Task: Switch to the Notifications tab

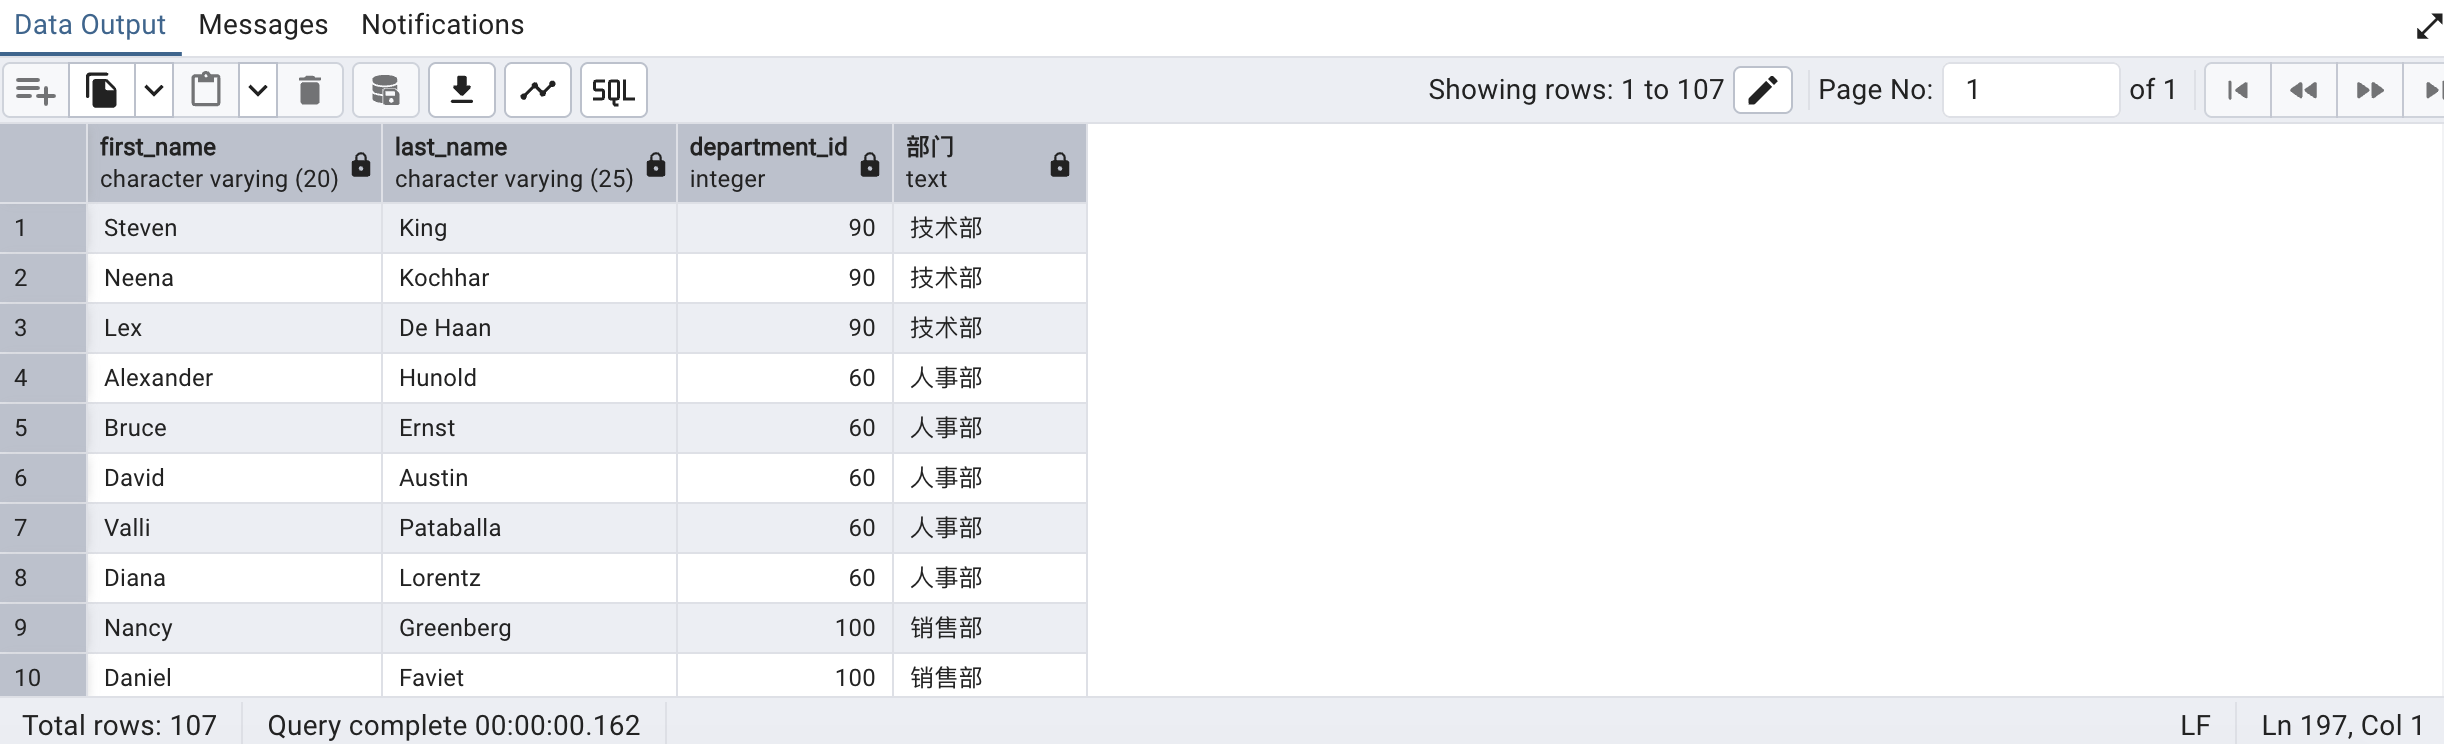Action: [442, 25]
